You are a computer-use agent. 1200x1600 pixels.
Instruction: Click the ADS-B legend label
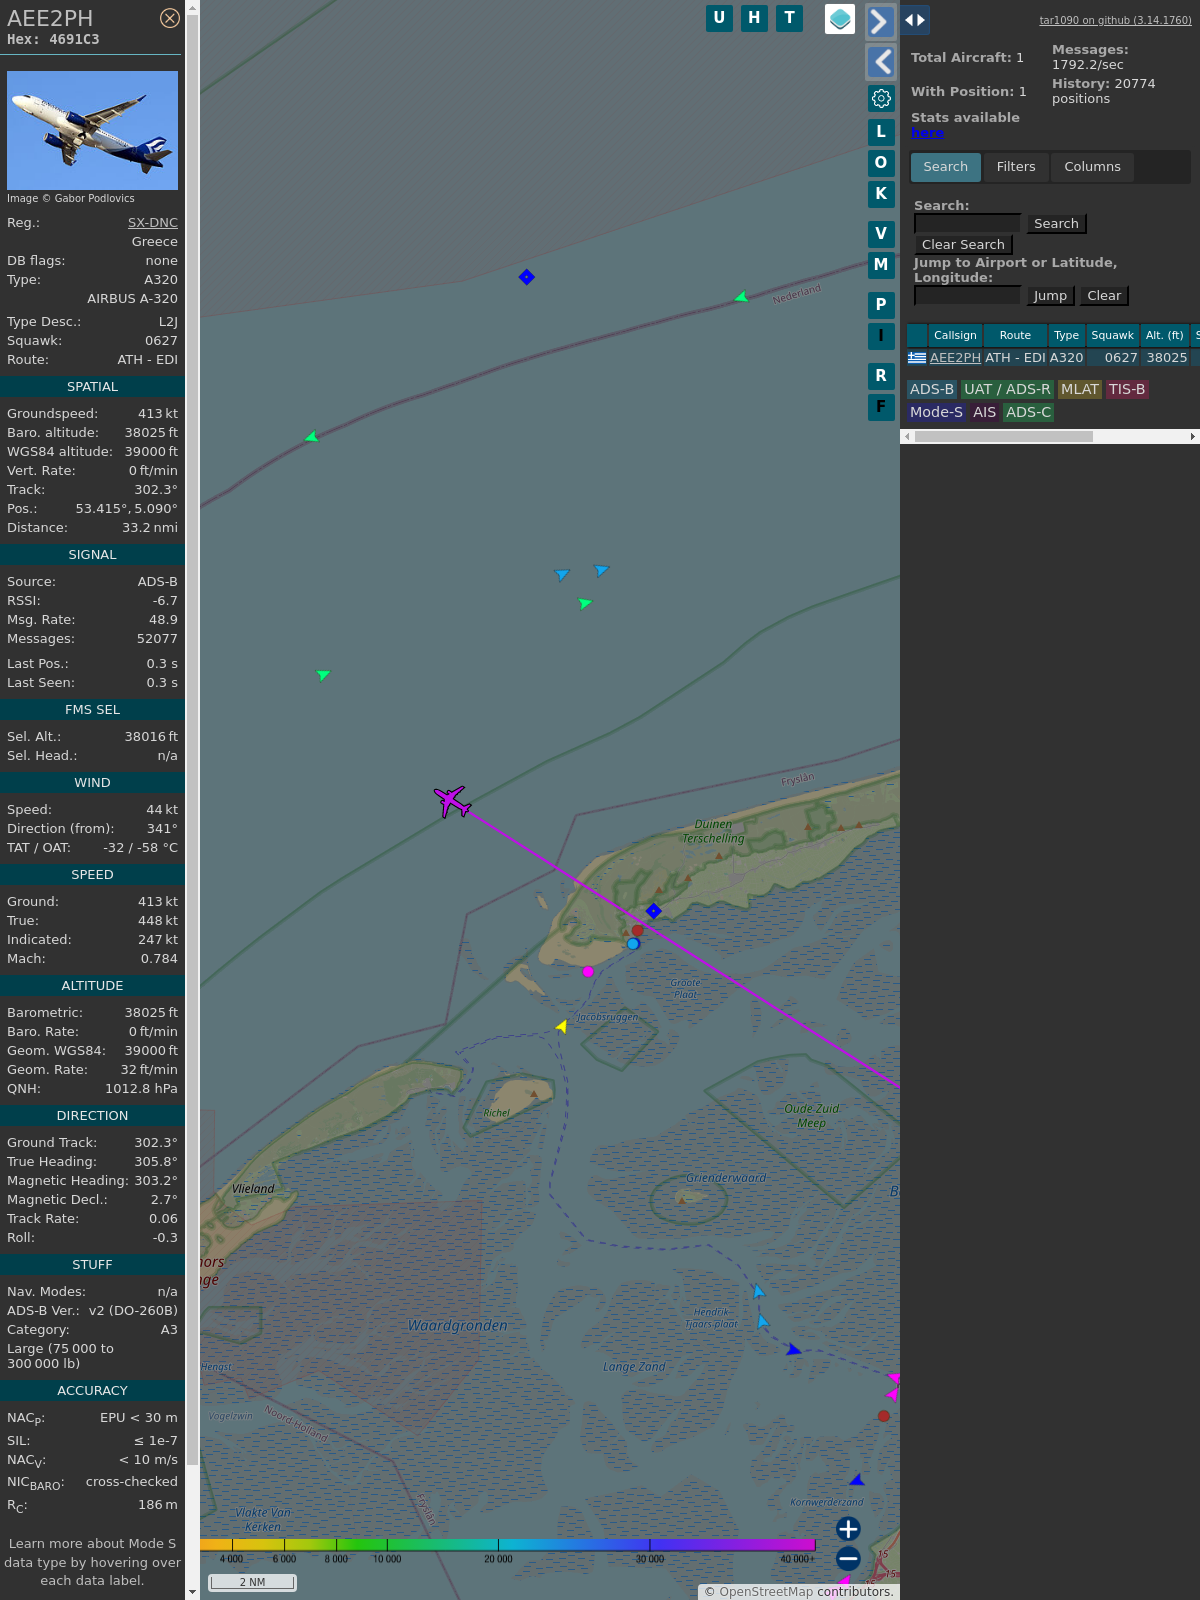tap(932, 390)
